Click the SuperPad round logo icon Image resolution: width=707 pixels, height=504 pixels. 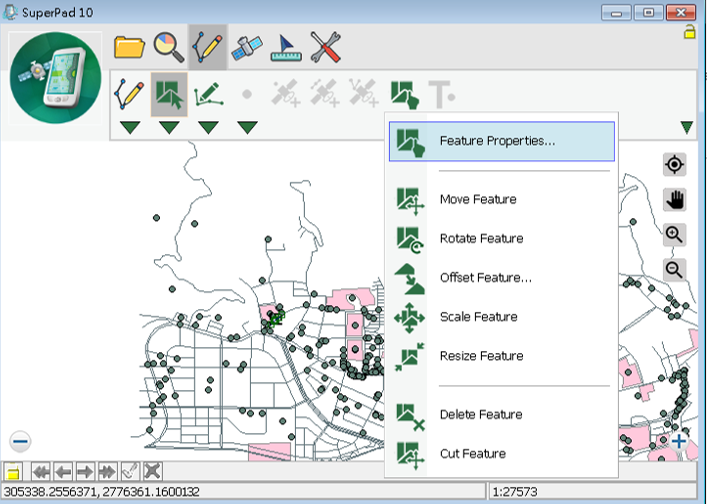pyautogui.click(x=55, y=78)
